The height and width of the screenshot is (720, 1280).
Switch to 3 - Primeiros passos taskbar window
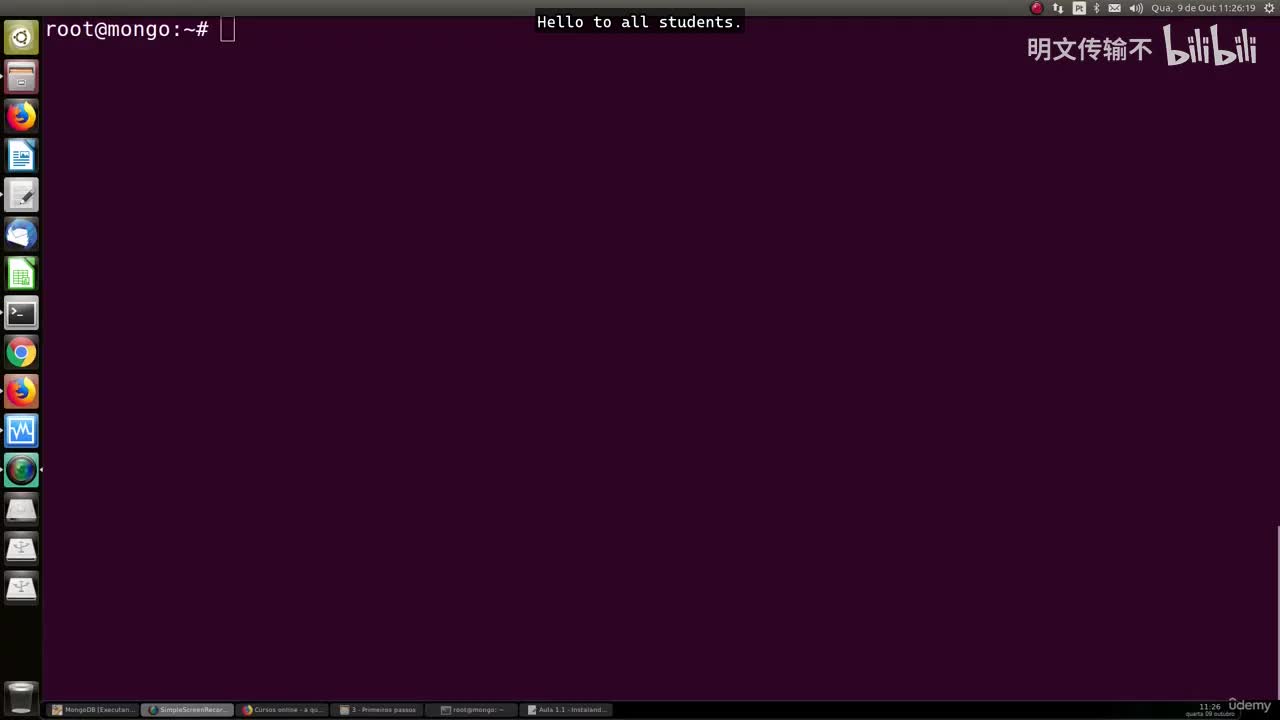click(x=378, y=710)
